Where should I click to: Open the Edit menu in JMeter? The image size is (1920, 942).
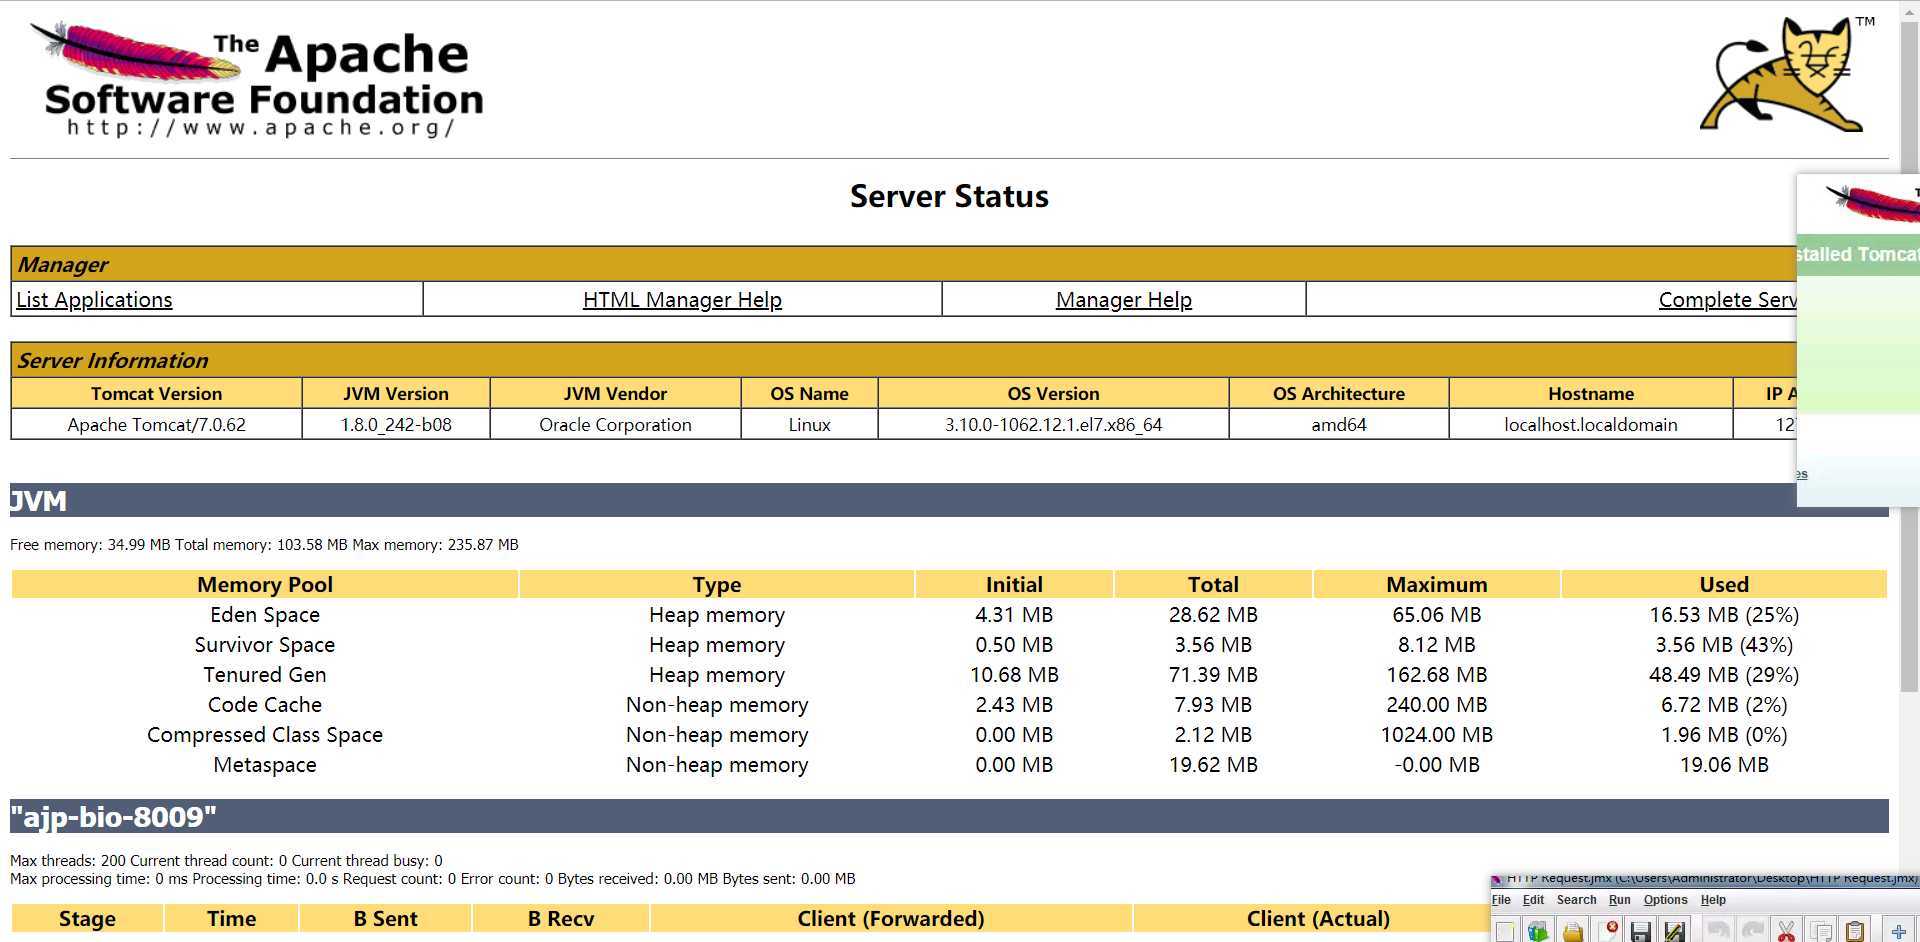(1533, 900)
